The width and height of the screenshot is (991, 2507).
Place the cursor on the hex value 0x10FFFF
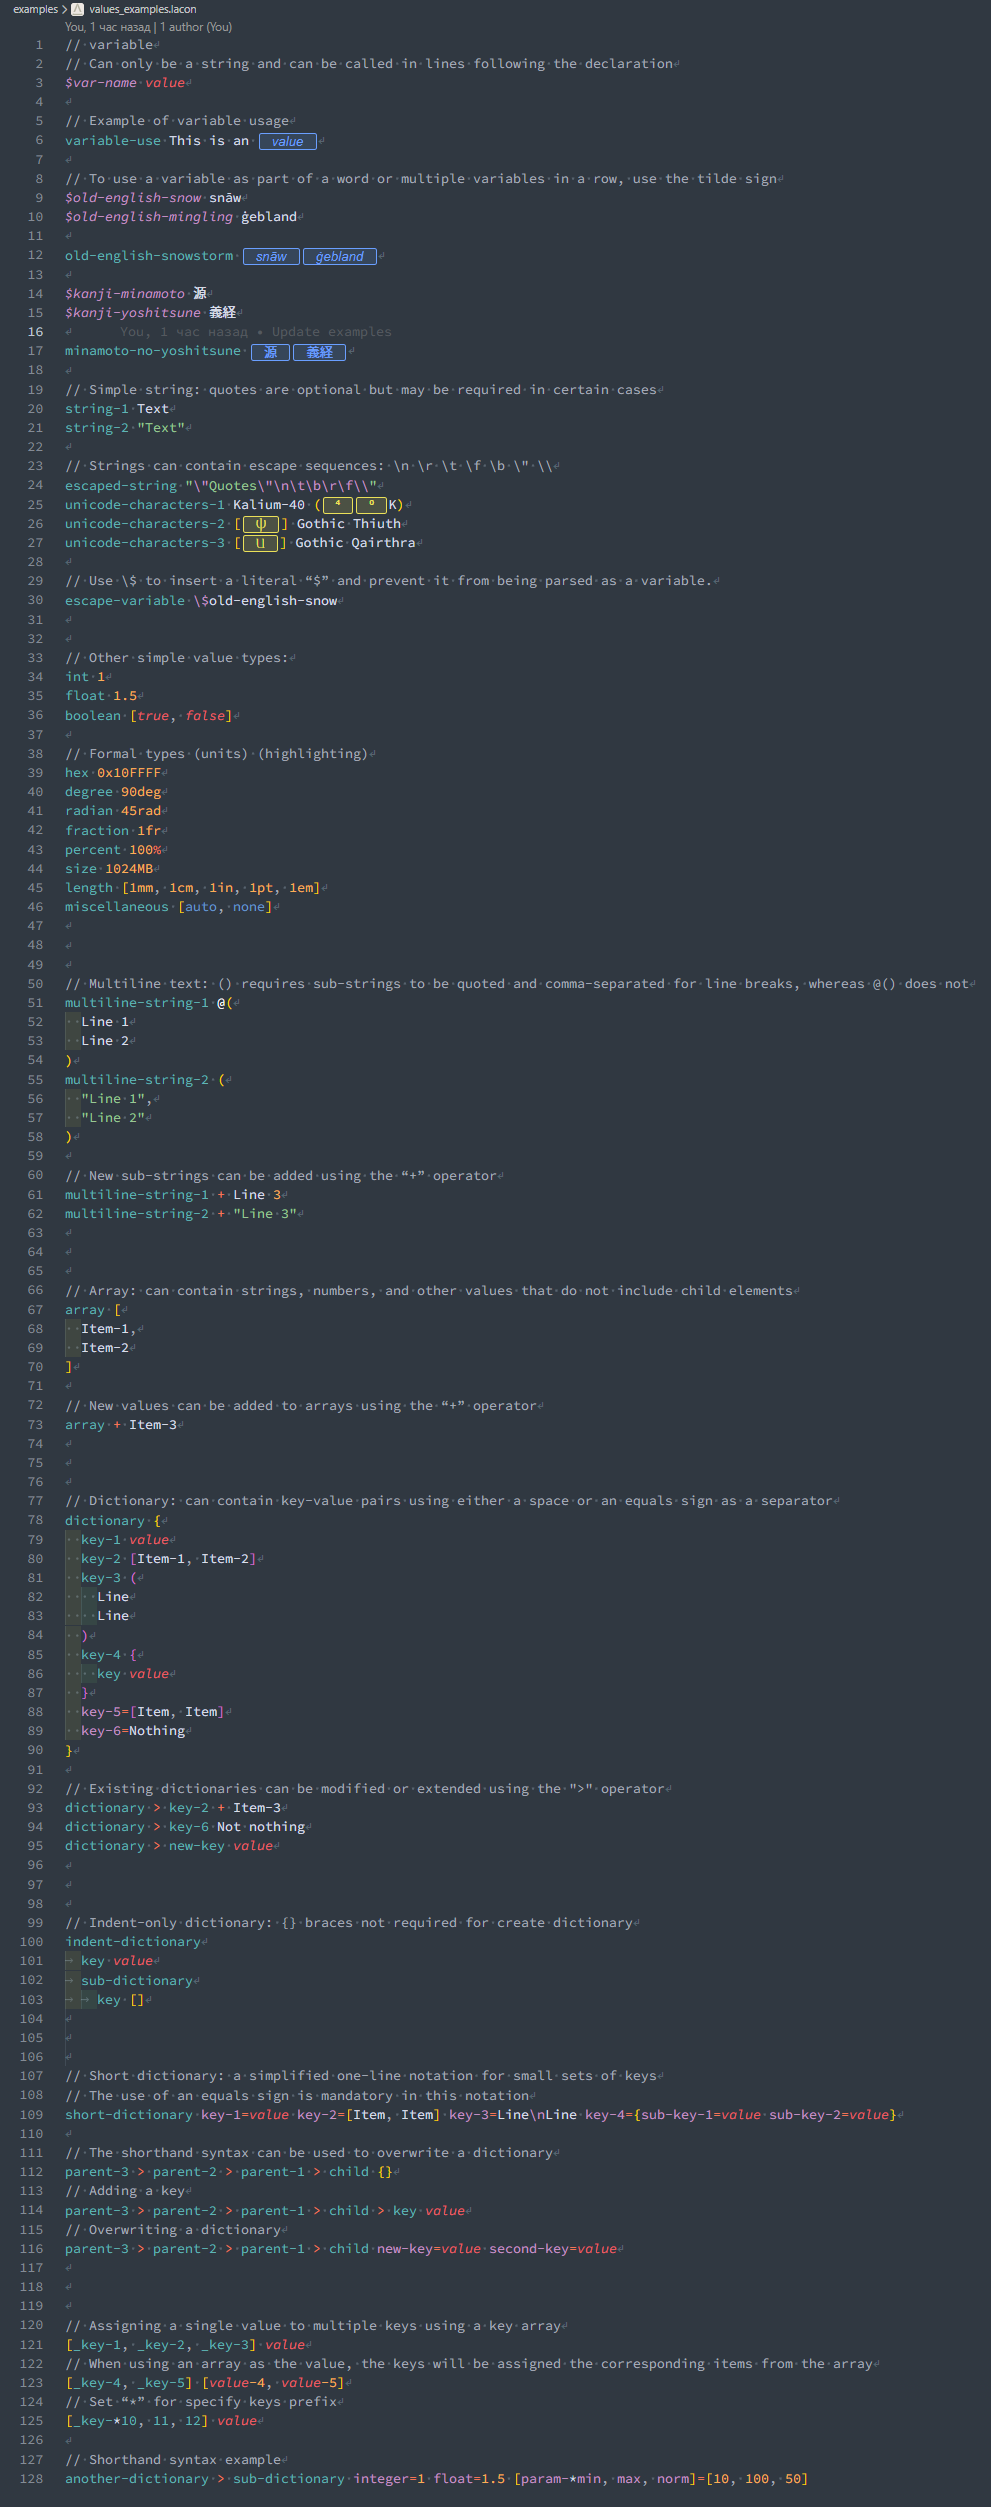128,772
